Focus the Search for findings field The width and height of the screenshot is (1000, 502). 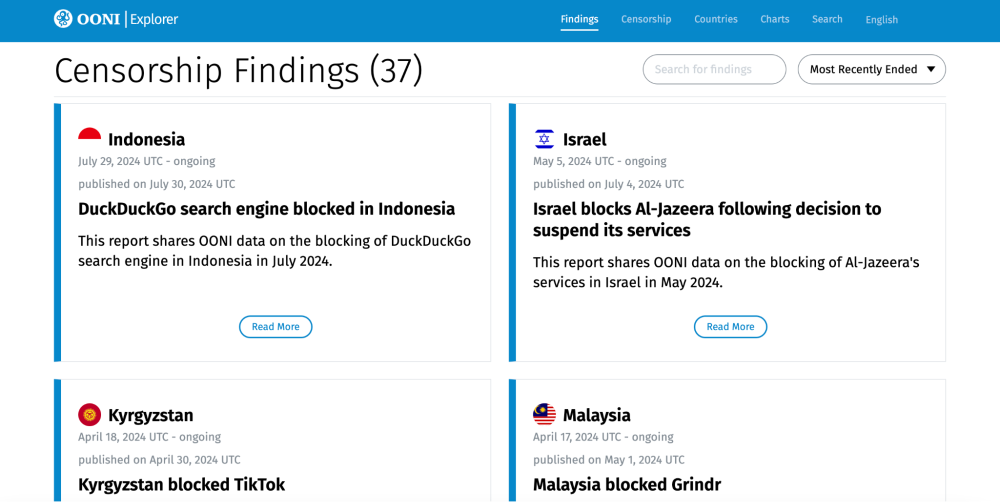pos(714,69)
